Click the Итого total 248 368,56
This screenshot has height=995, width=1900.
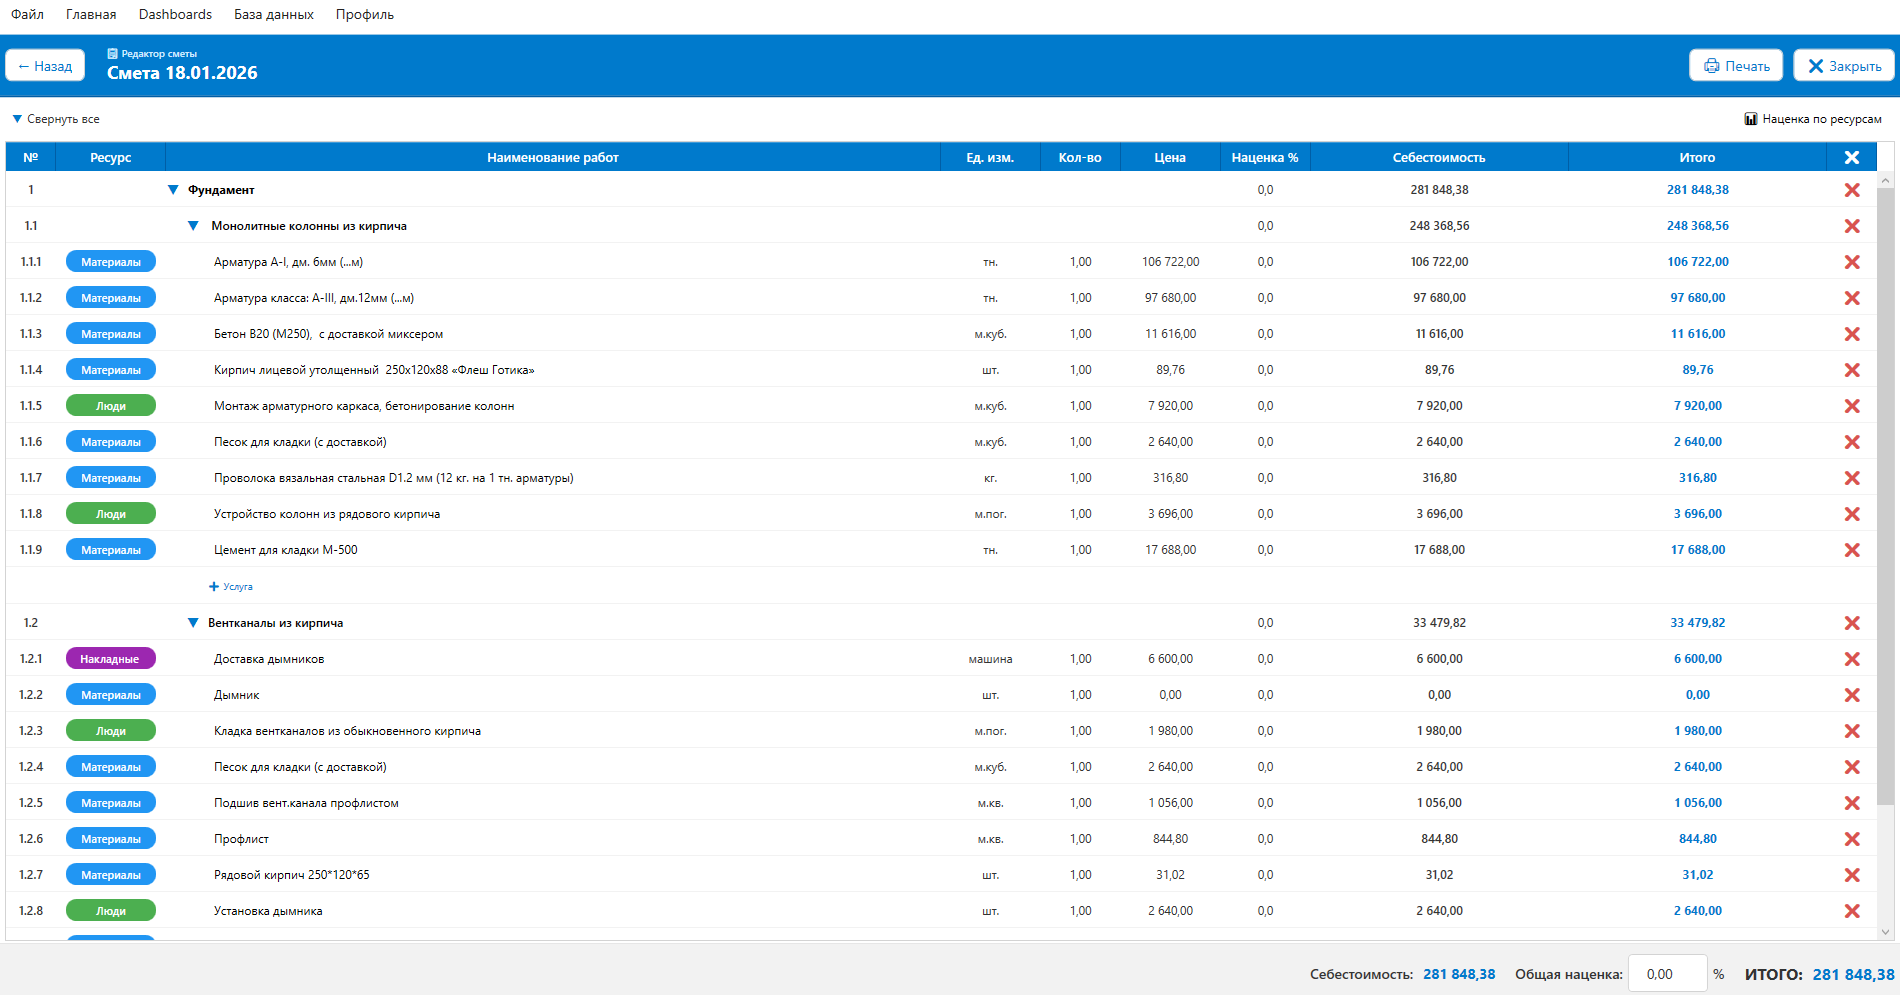pos(1698,226)
